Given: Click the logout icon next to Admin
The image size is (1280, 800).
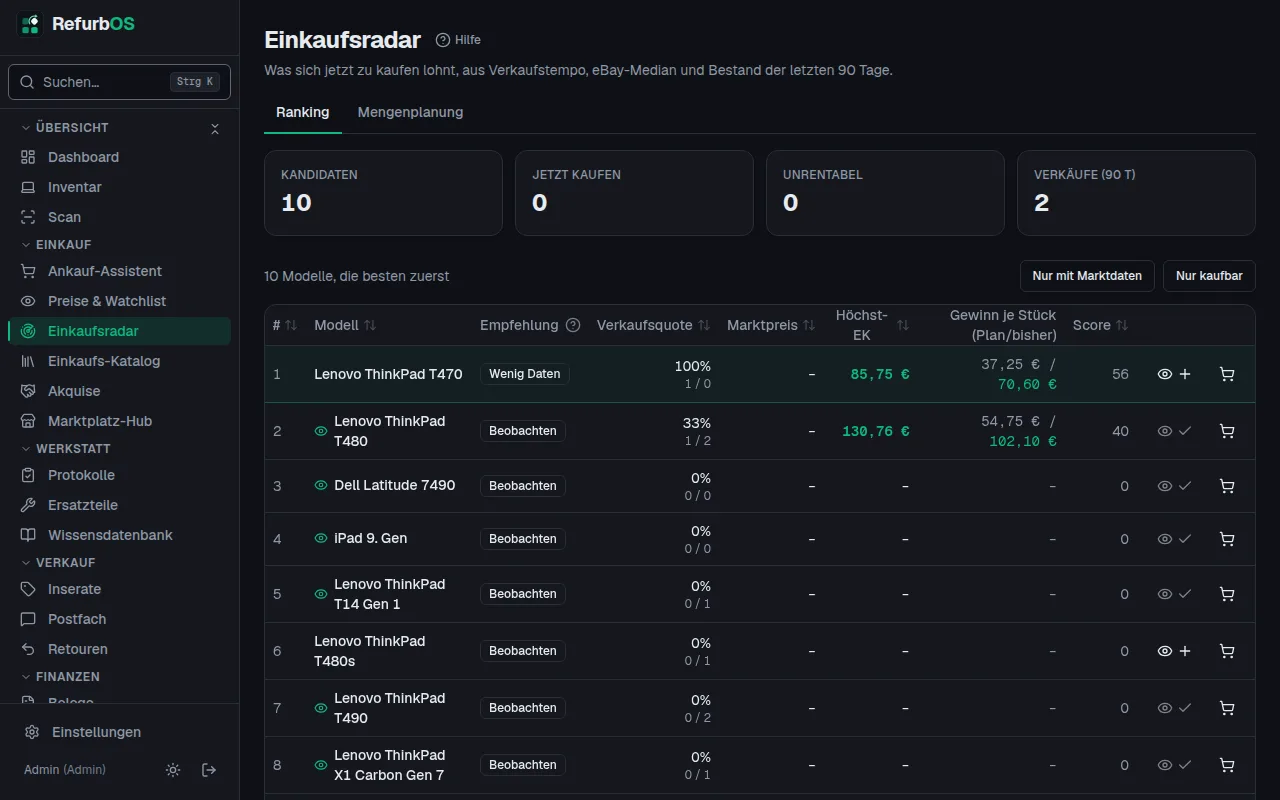Looking at the screenshot, I should (x=209, y=770).
